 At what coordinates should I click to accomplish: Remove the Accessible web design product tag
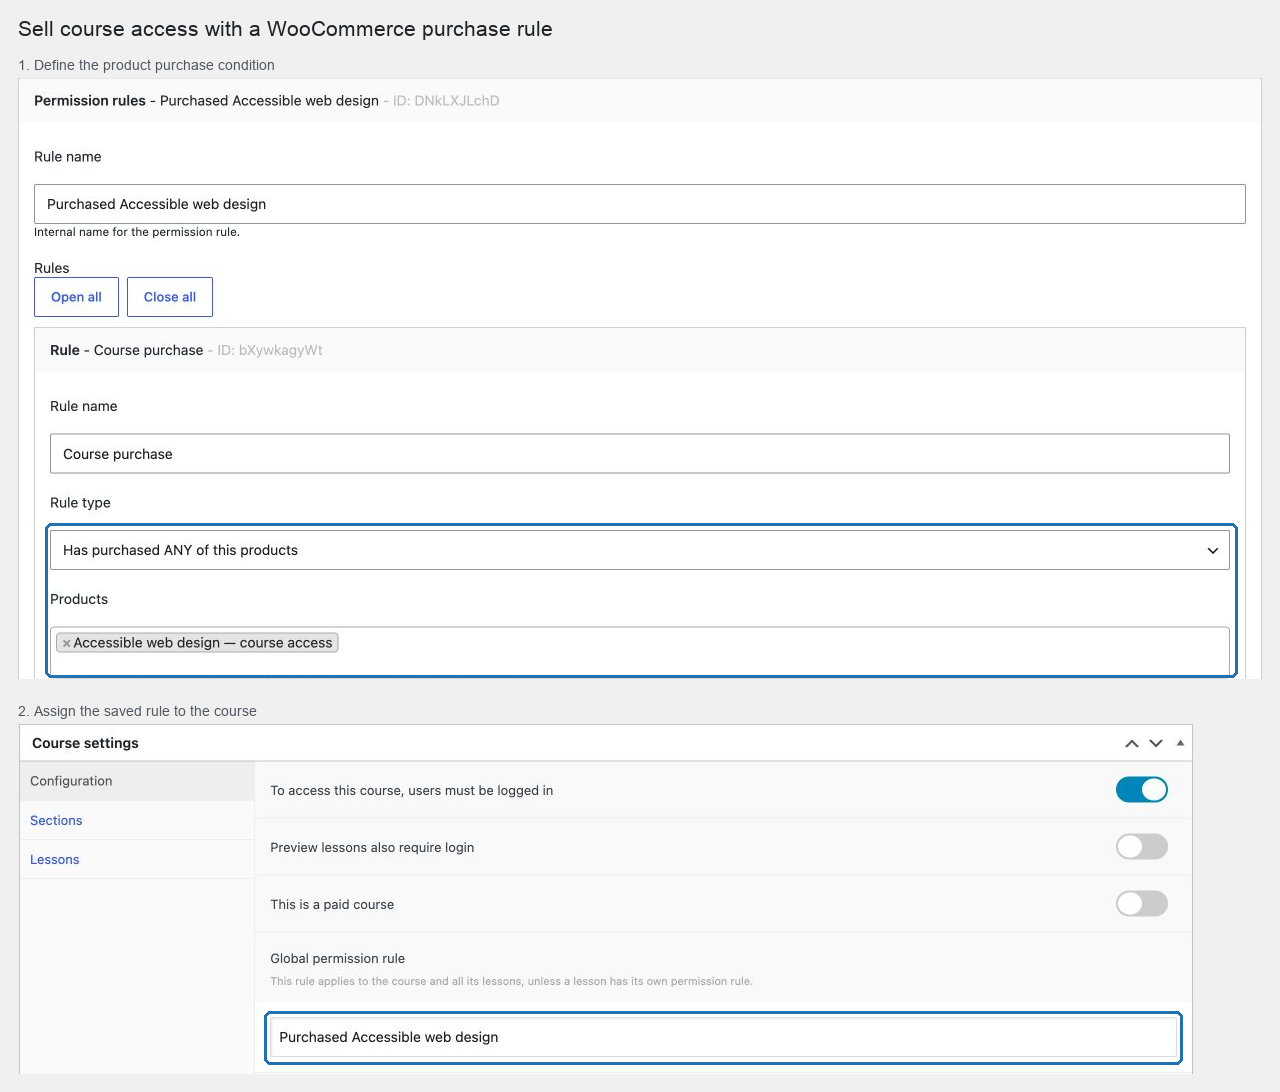[66, 643]
